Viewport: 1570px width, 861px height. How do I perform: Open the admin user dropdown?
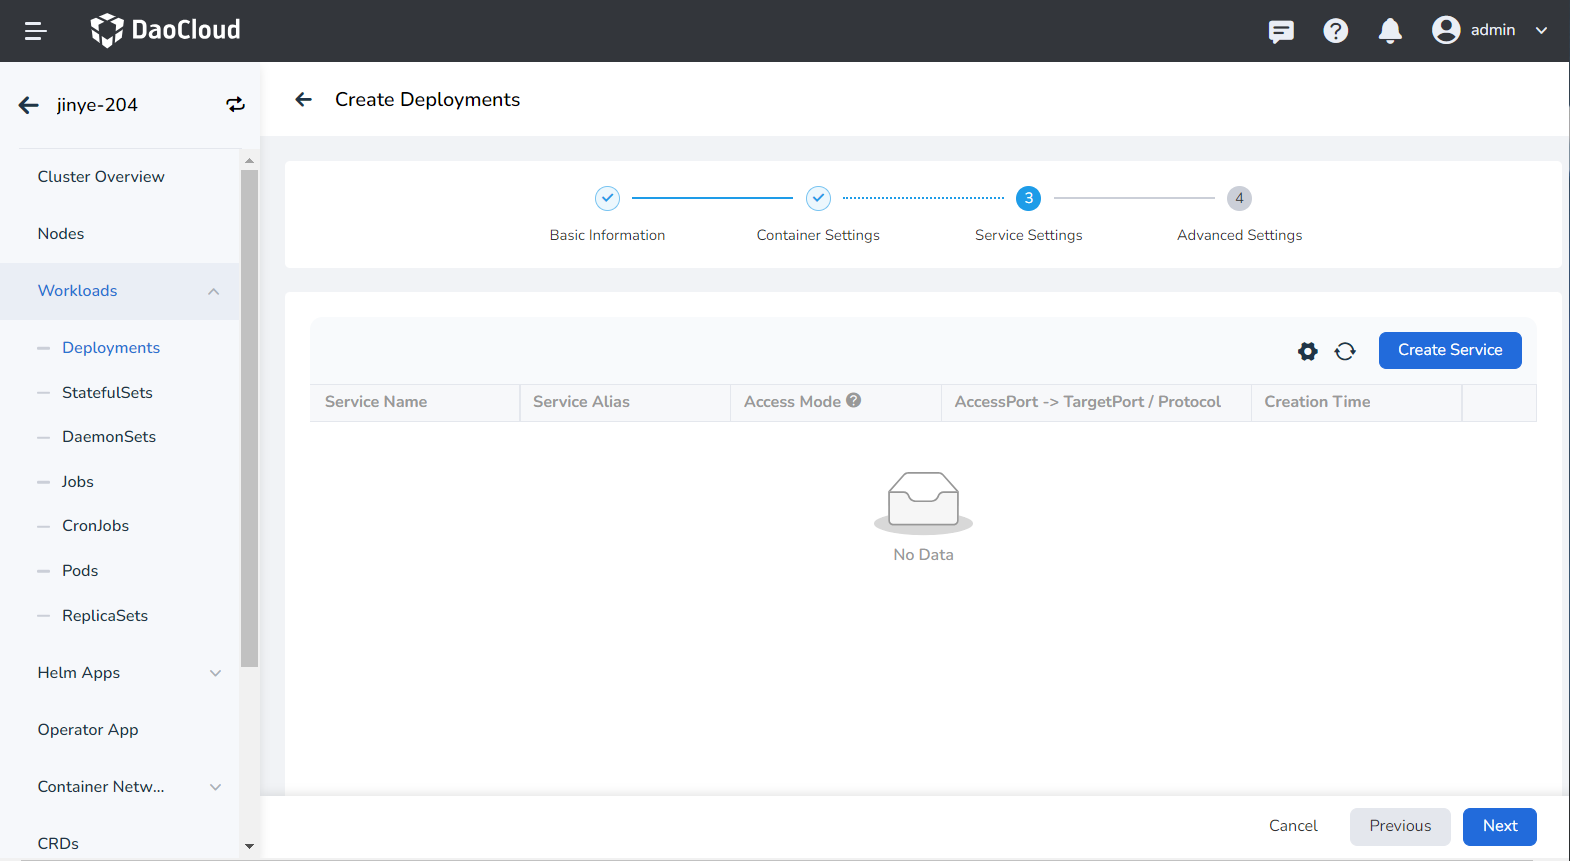point(1489,30)
